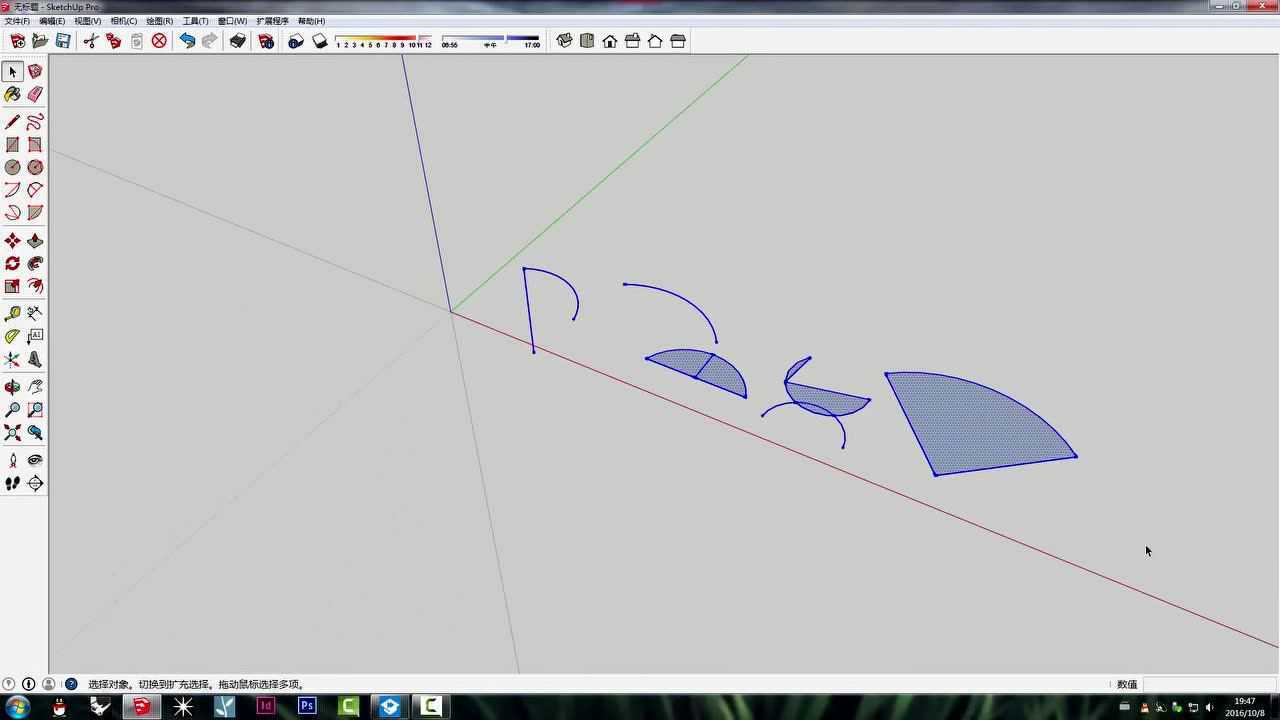The image size is (1280, 720).
Task: Toggle shadows with white cube icon
Action: (320, 41)
